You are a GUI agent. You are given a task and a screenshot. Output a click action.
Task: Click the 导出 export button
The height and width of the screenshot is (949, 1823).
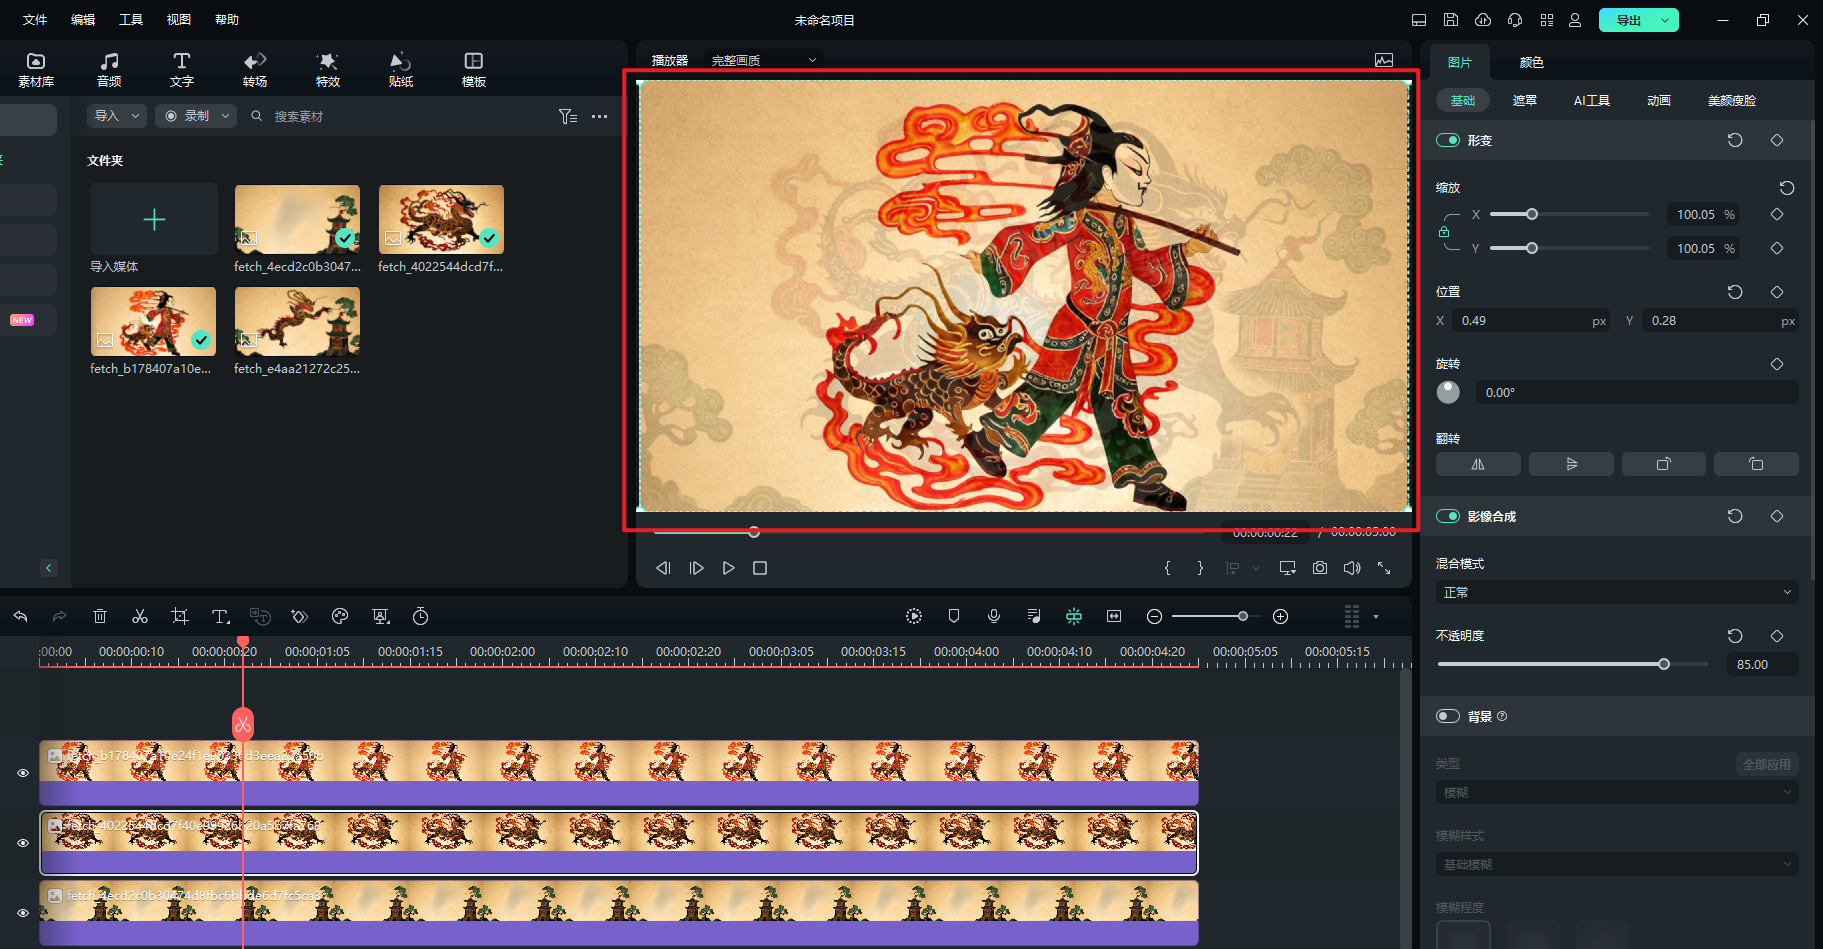1628,20
